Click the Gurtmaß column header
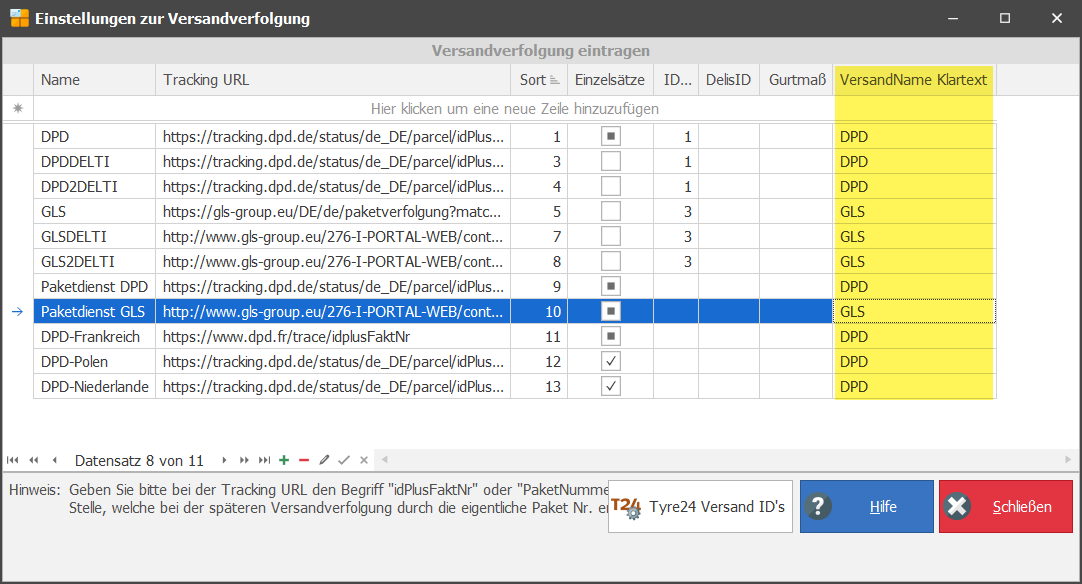This screenshot has width=1082, height=584. [x=796, y=80]
